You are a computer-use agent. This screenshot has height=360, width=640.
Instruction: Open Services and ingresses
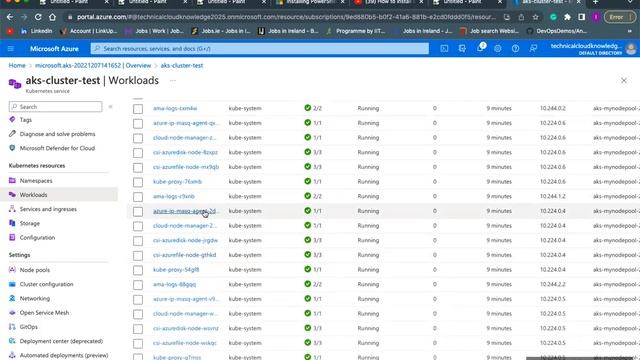pos(48,209)
